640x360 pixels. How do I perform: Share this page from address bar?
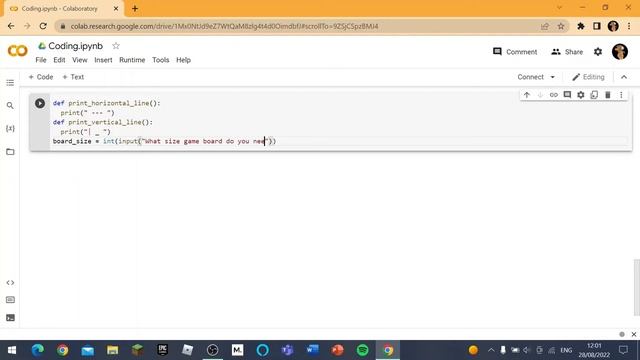[545, 26]
